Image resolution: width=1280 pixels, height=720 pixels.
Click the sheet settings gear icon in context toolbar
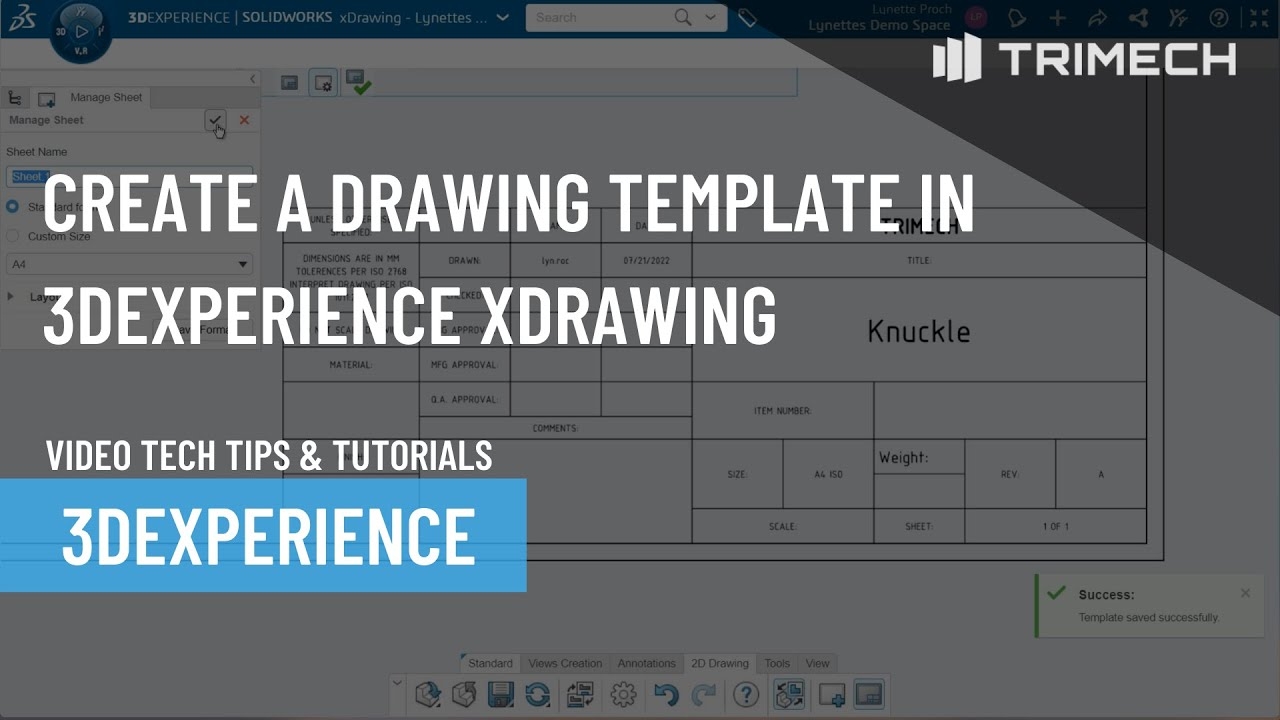coord(324,83)
